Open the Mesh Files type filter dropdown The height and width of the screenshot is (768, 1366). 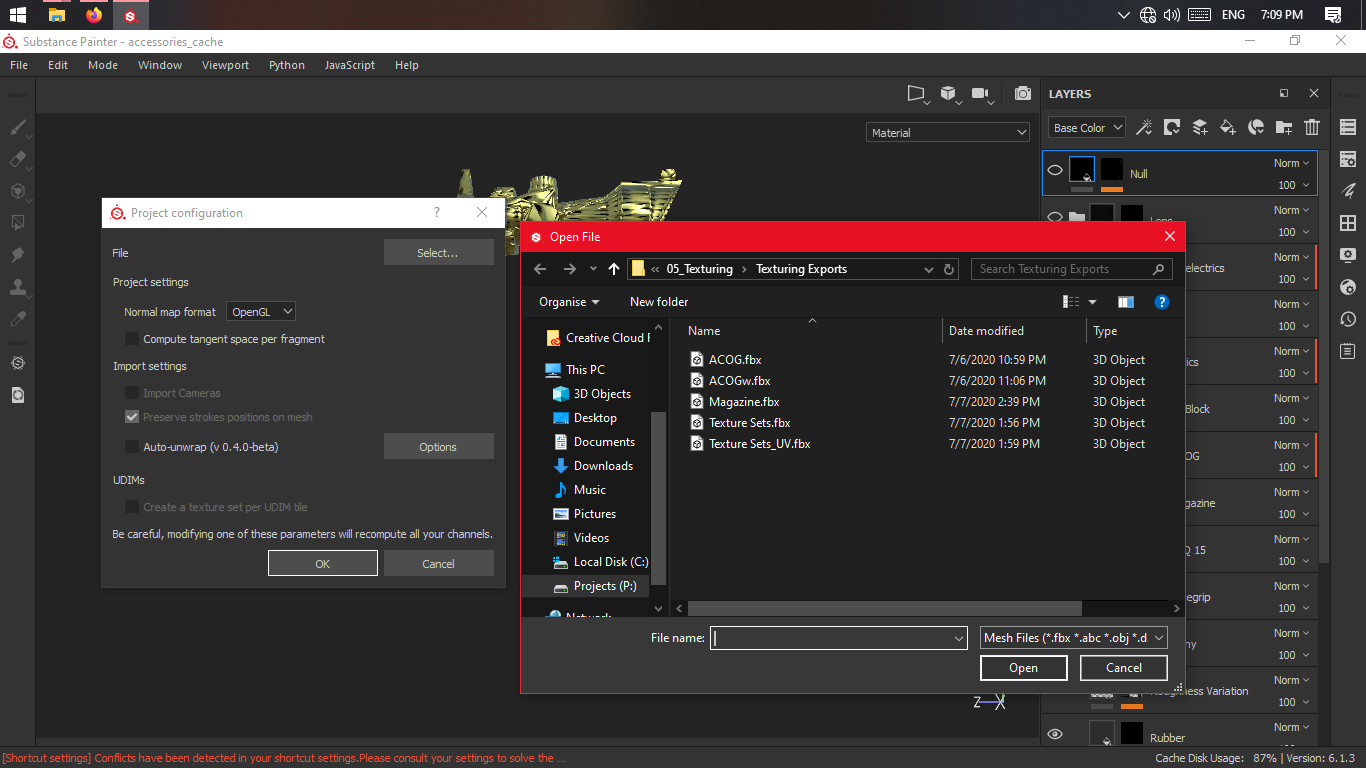(1074, 638)
